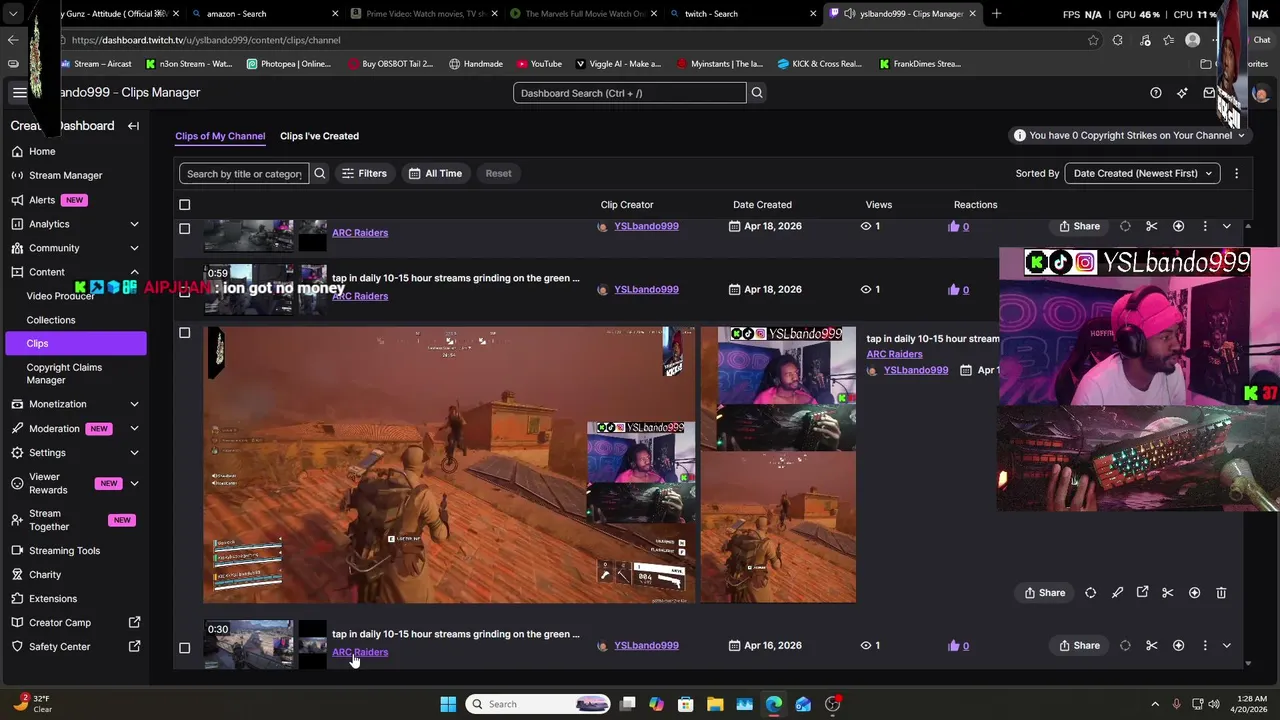Collapse the Content sidebar section
This screenshot has width=1280, height=720.
pos(134,272)
